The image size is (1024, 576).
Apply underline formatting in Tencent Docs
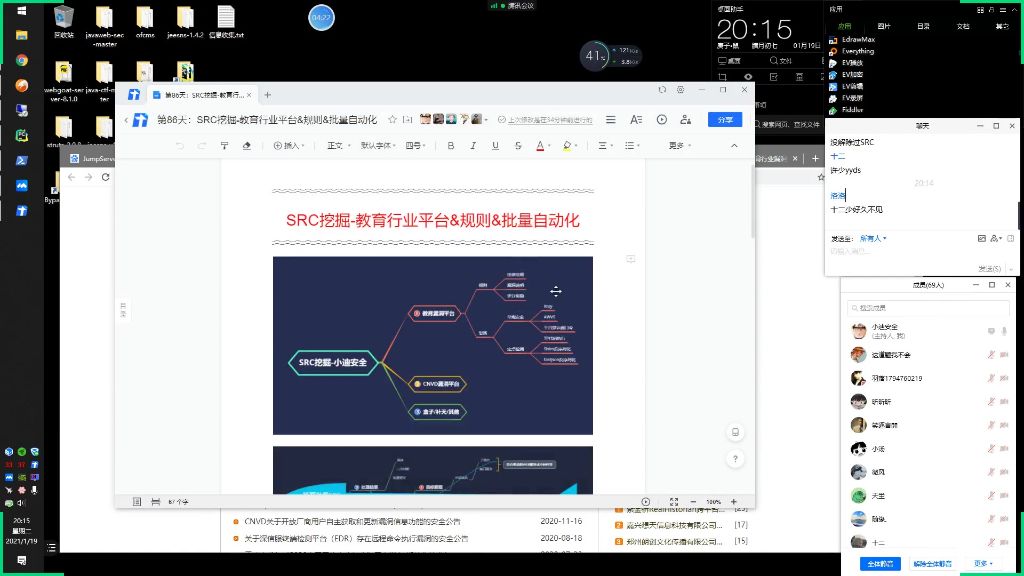[x=495, y=146]
